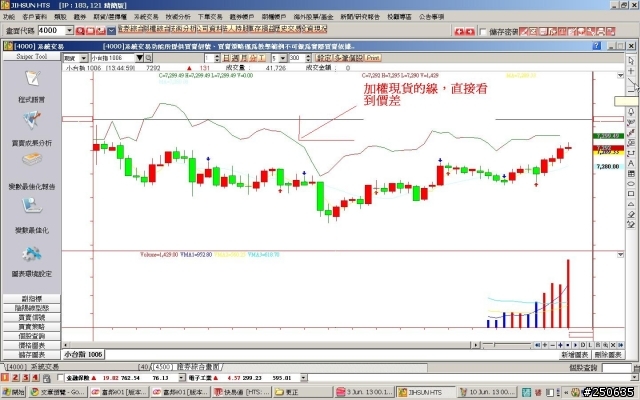
Task: Click the 設定 button
Action: 324,58
